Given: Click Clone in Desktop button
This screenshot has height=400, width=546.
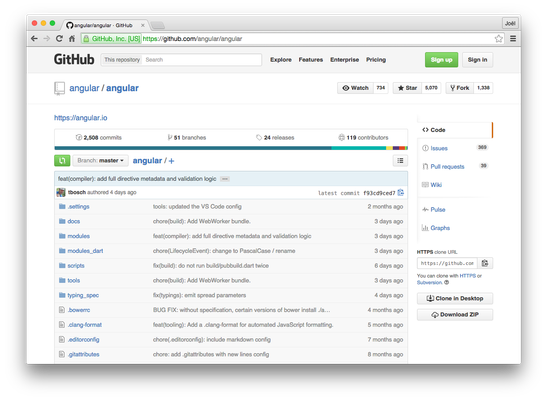Looking at the screenshot, I should pyautogui.click(x=455, y=298).
